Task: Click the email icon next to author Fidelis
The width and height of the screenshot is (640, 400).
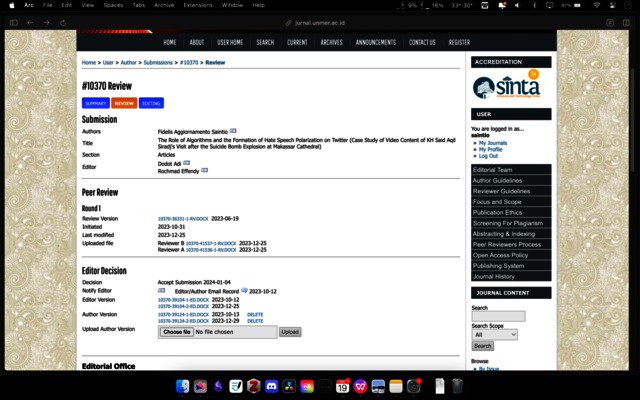Action: pyautogui.click(x=233, y=131)
